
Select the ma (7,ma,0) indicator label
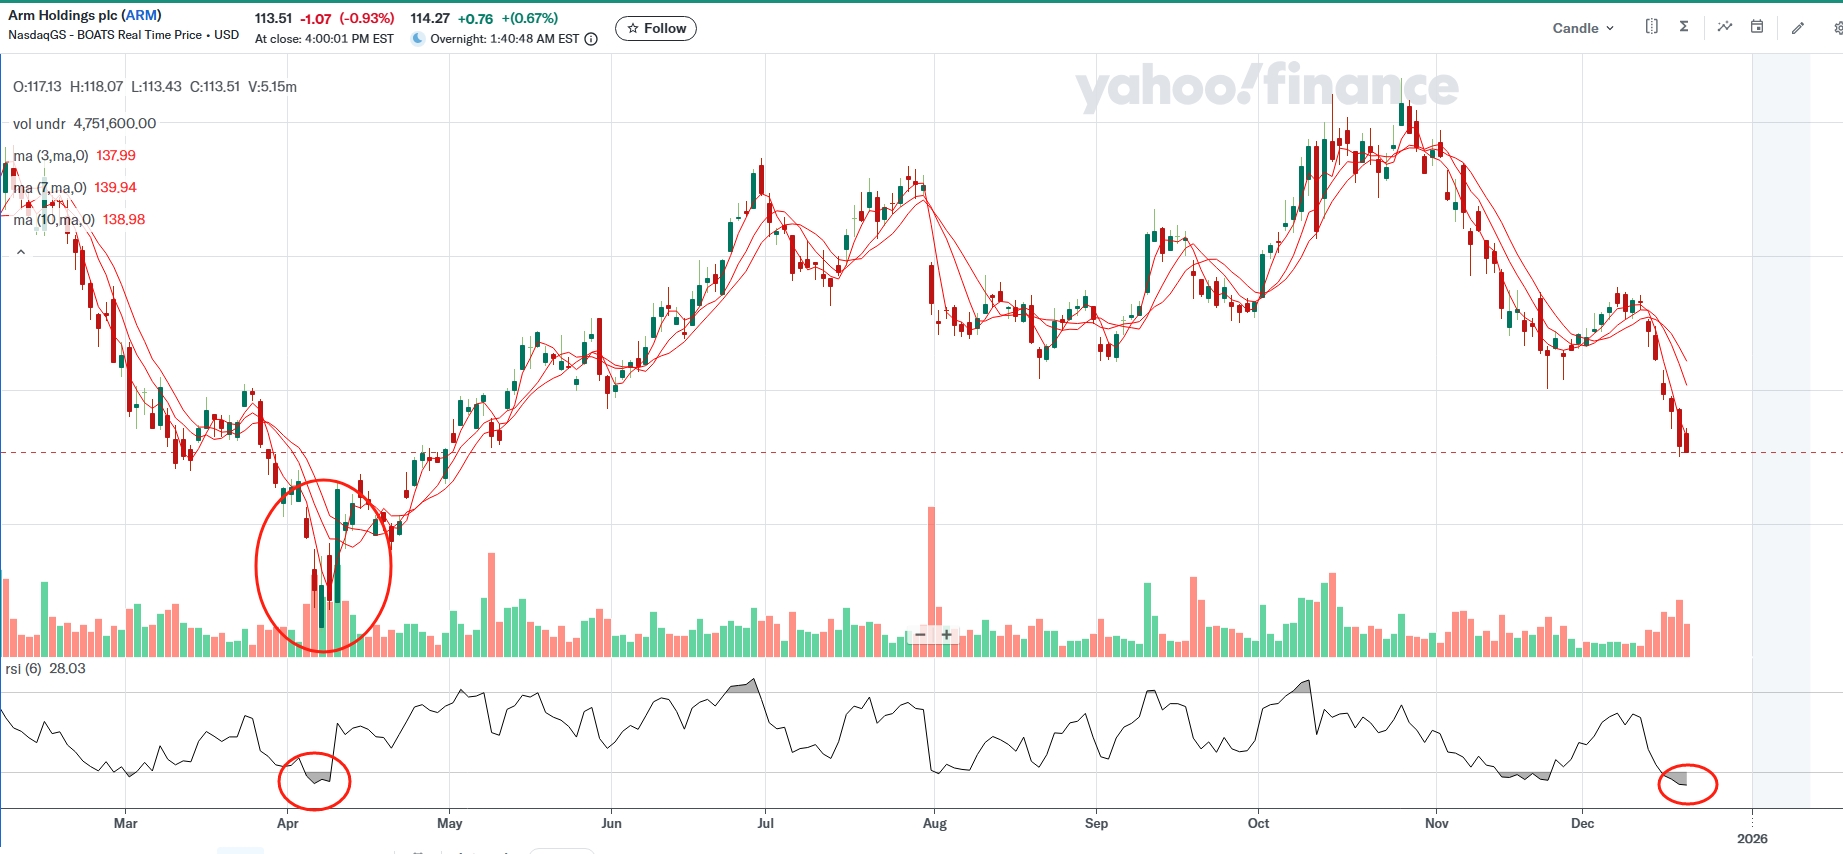[50, 188]
